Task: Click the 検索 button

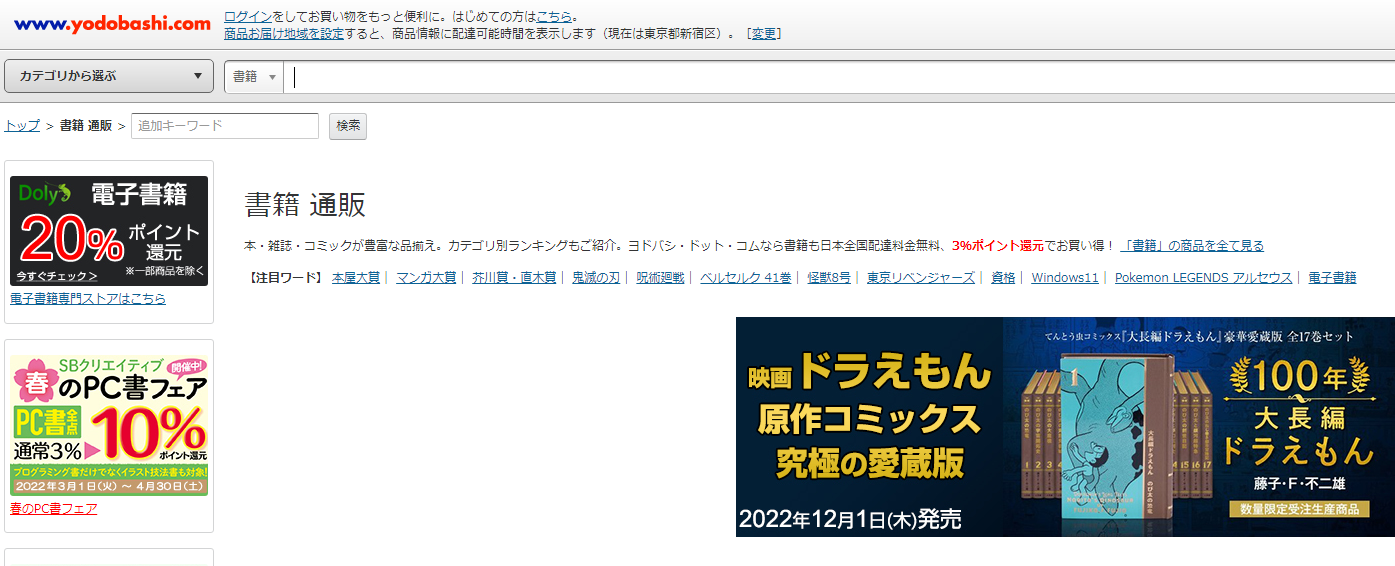Action: coord(348,126)
